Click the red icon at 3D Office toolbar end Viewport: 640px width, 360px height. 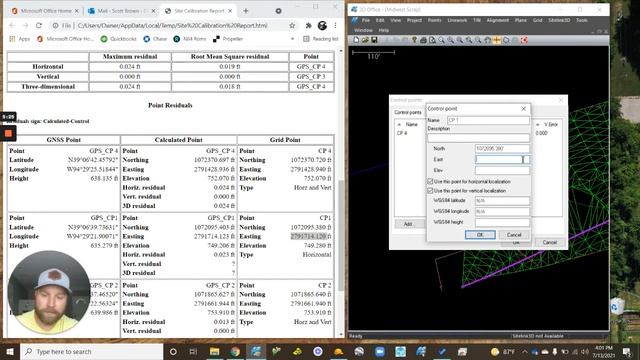click(x=524, y=40)
